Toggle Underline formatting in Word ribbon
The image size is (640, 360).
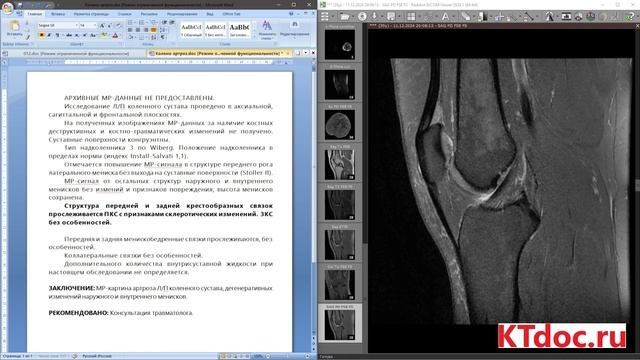coord(58,36)
